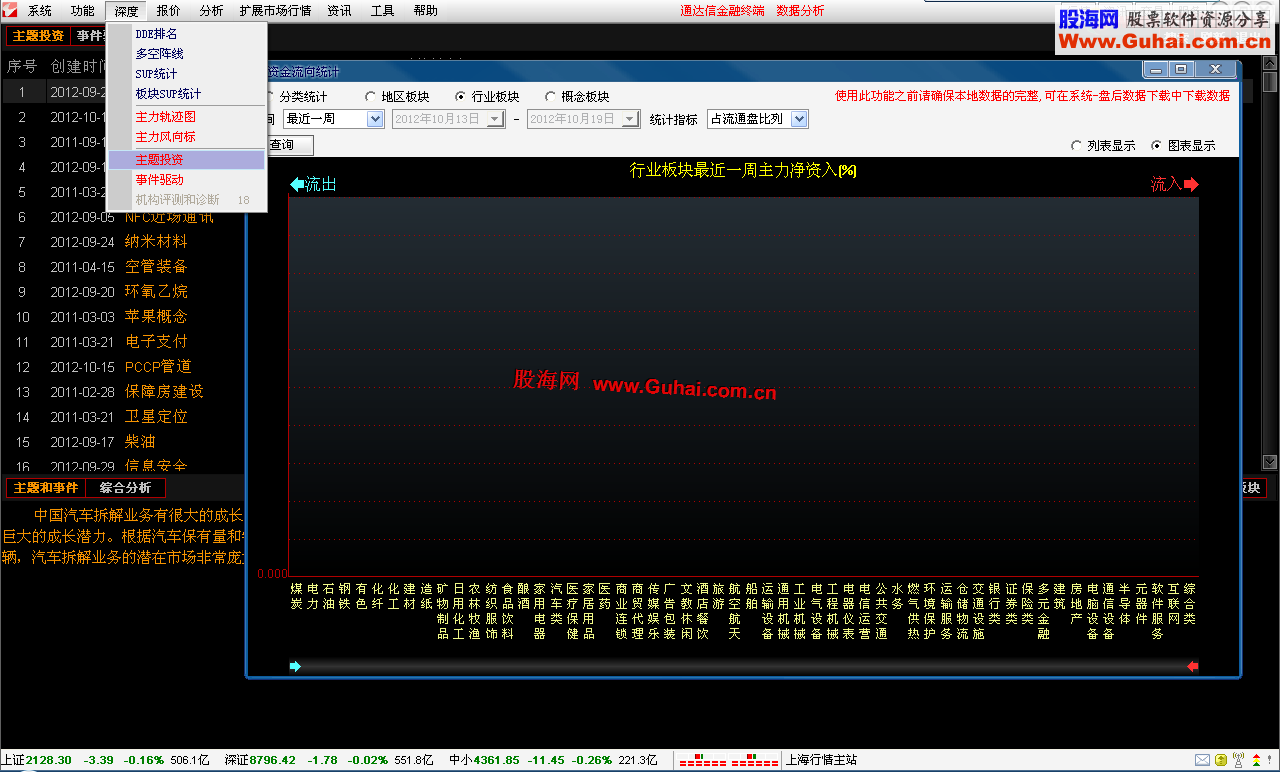Click the red-green up/down arrows status icon

[1254, 761]
